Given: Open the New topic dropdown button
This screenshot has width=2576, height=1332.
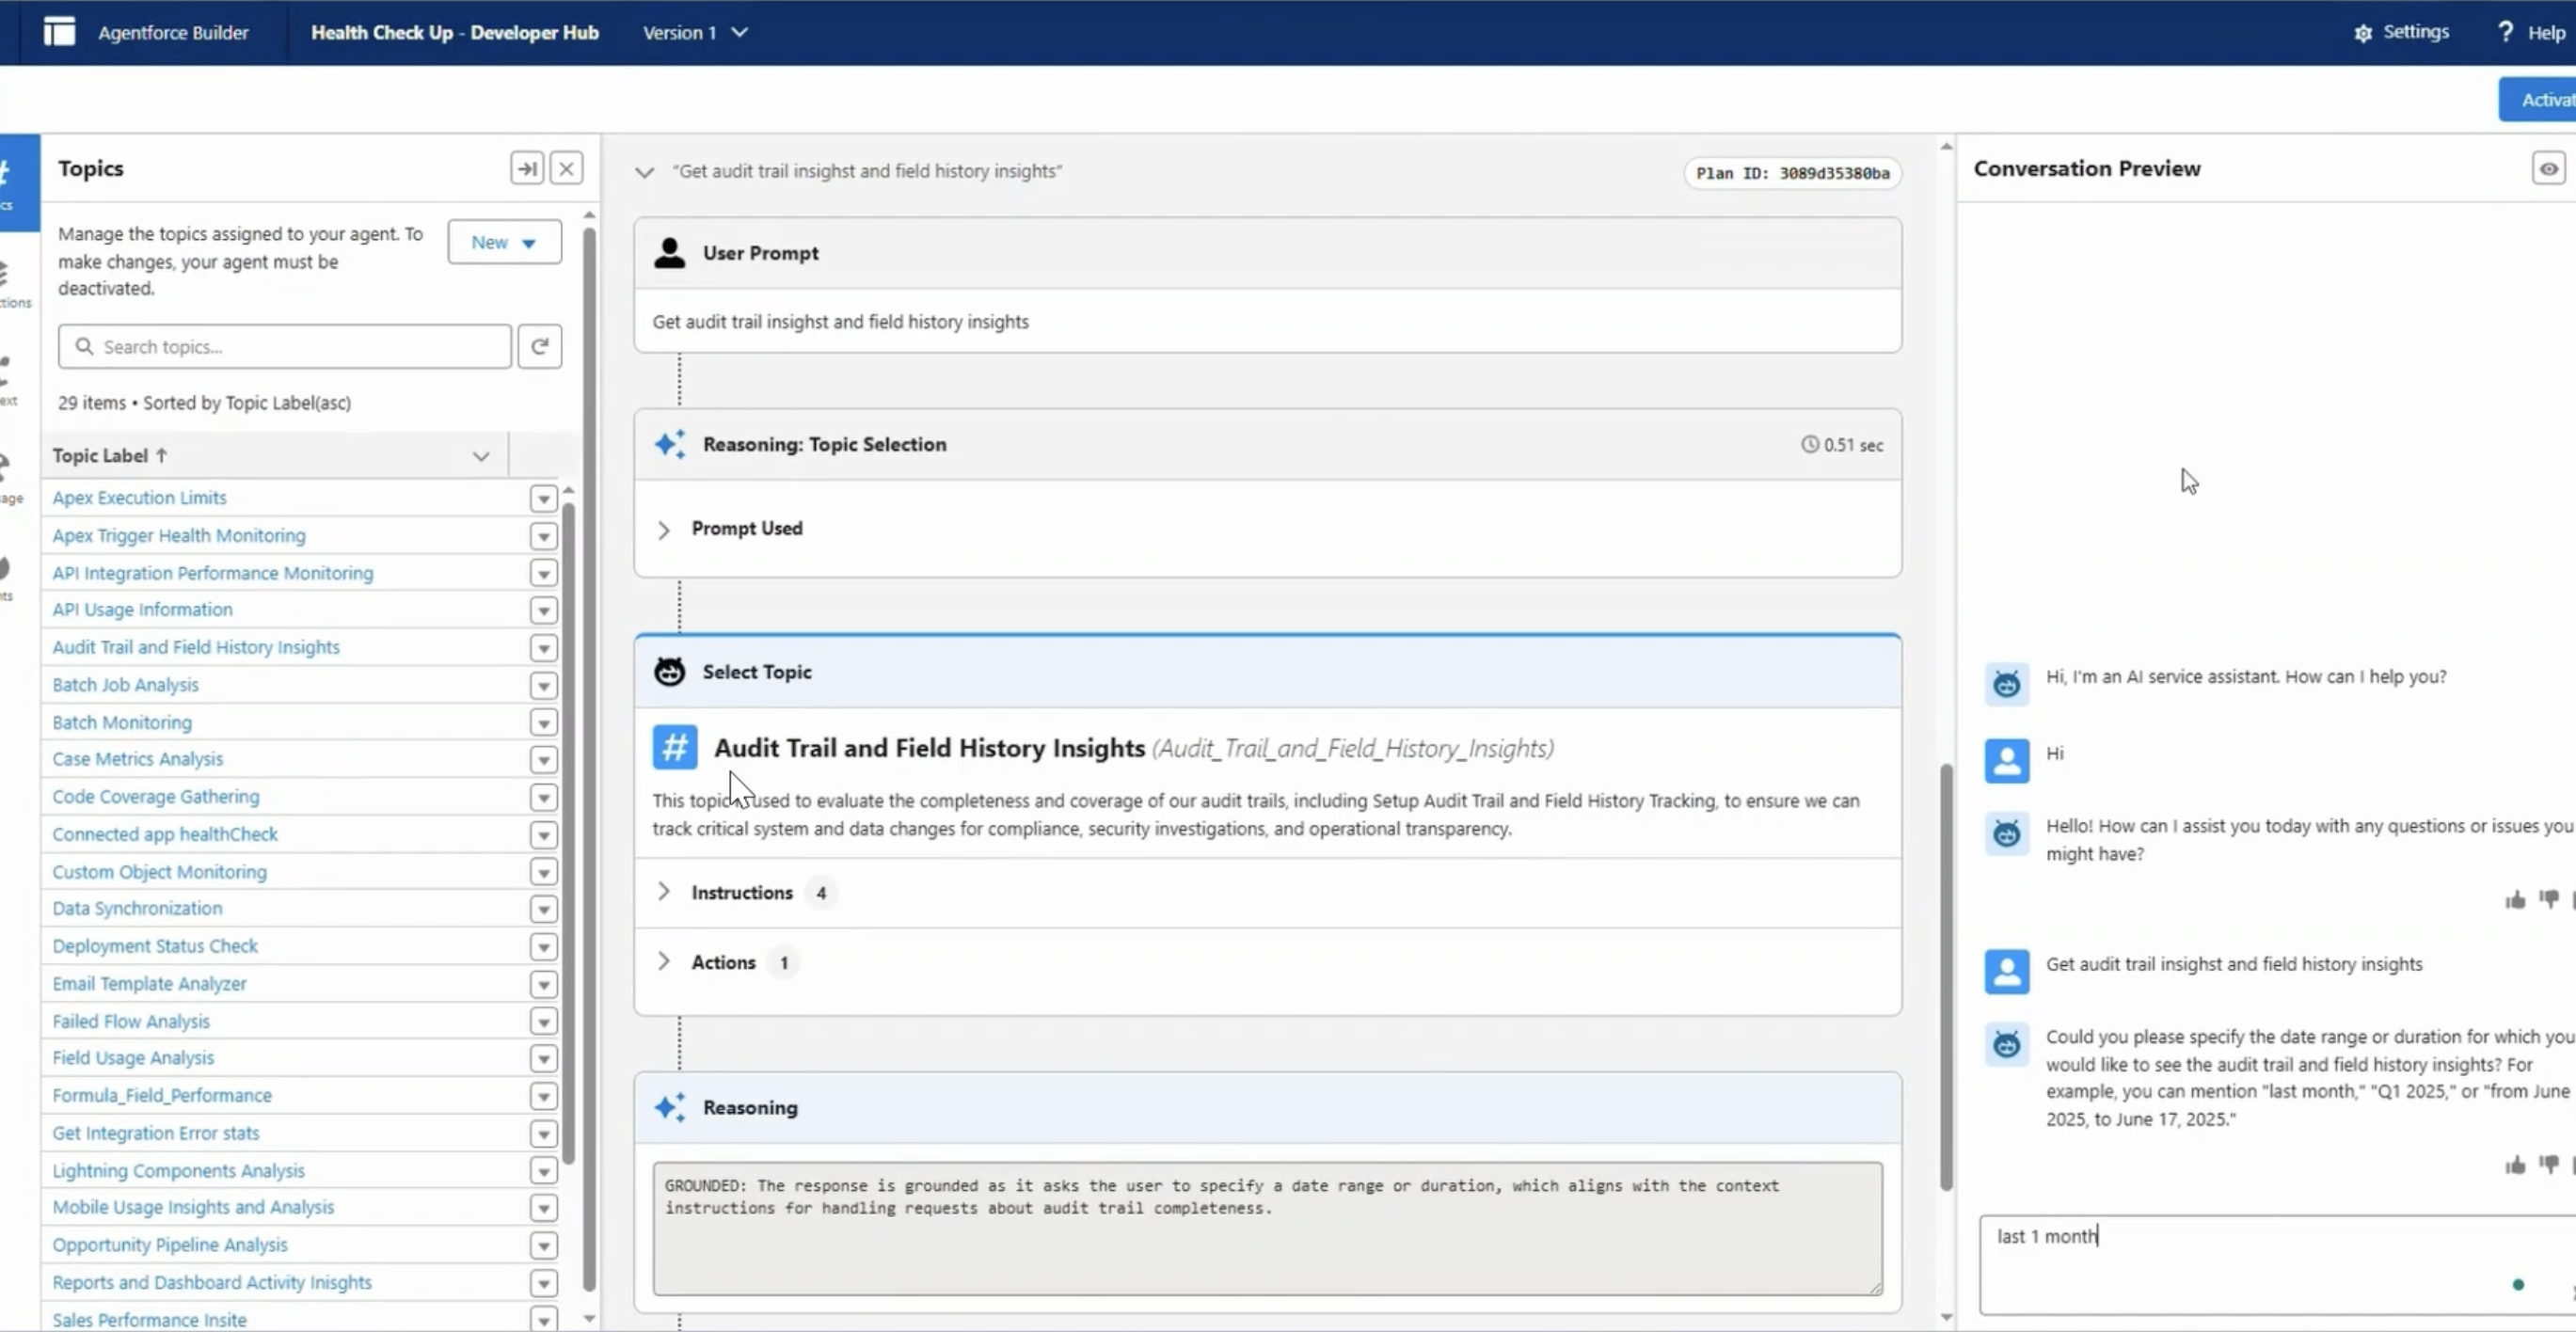Looking at the screenshot, I should (504, 242).
